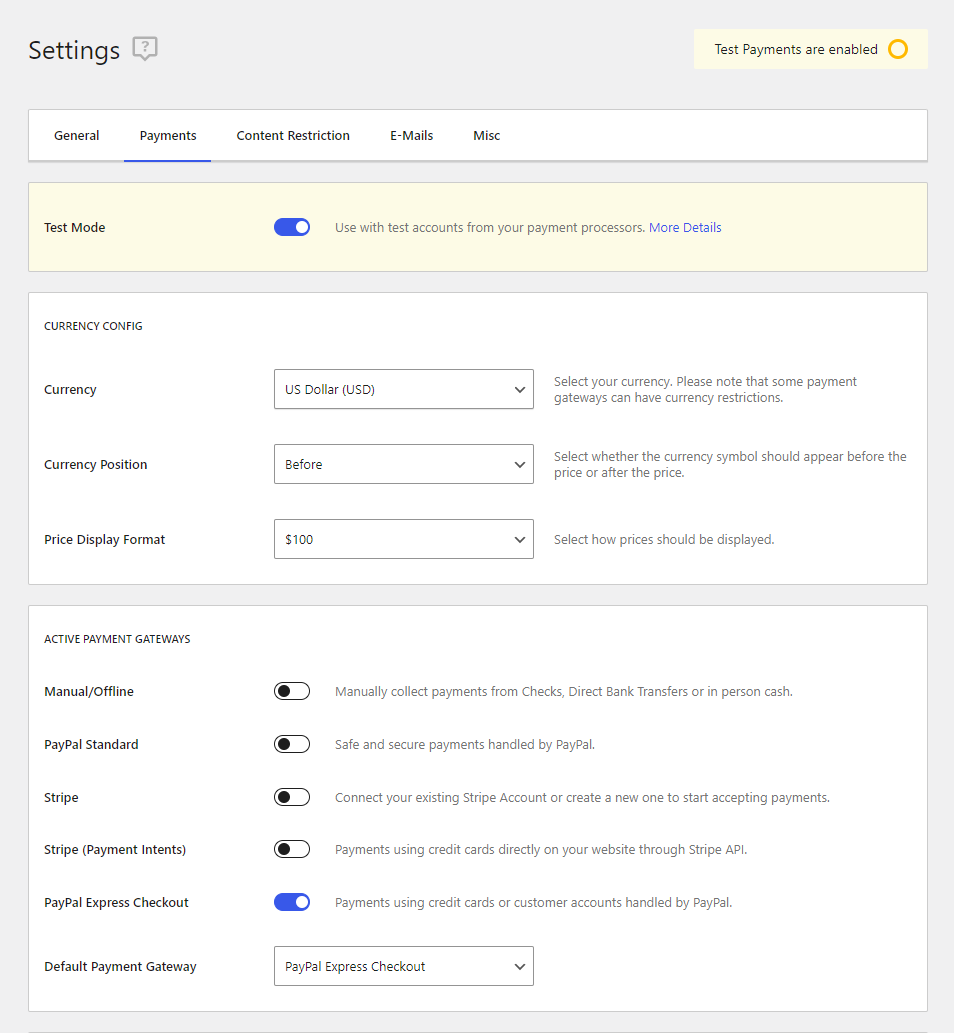Open the Misc tab
Screen dimensions: 954x1033
[x=487, y=136]
